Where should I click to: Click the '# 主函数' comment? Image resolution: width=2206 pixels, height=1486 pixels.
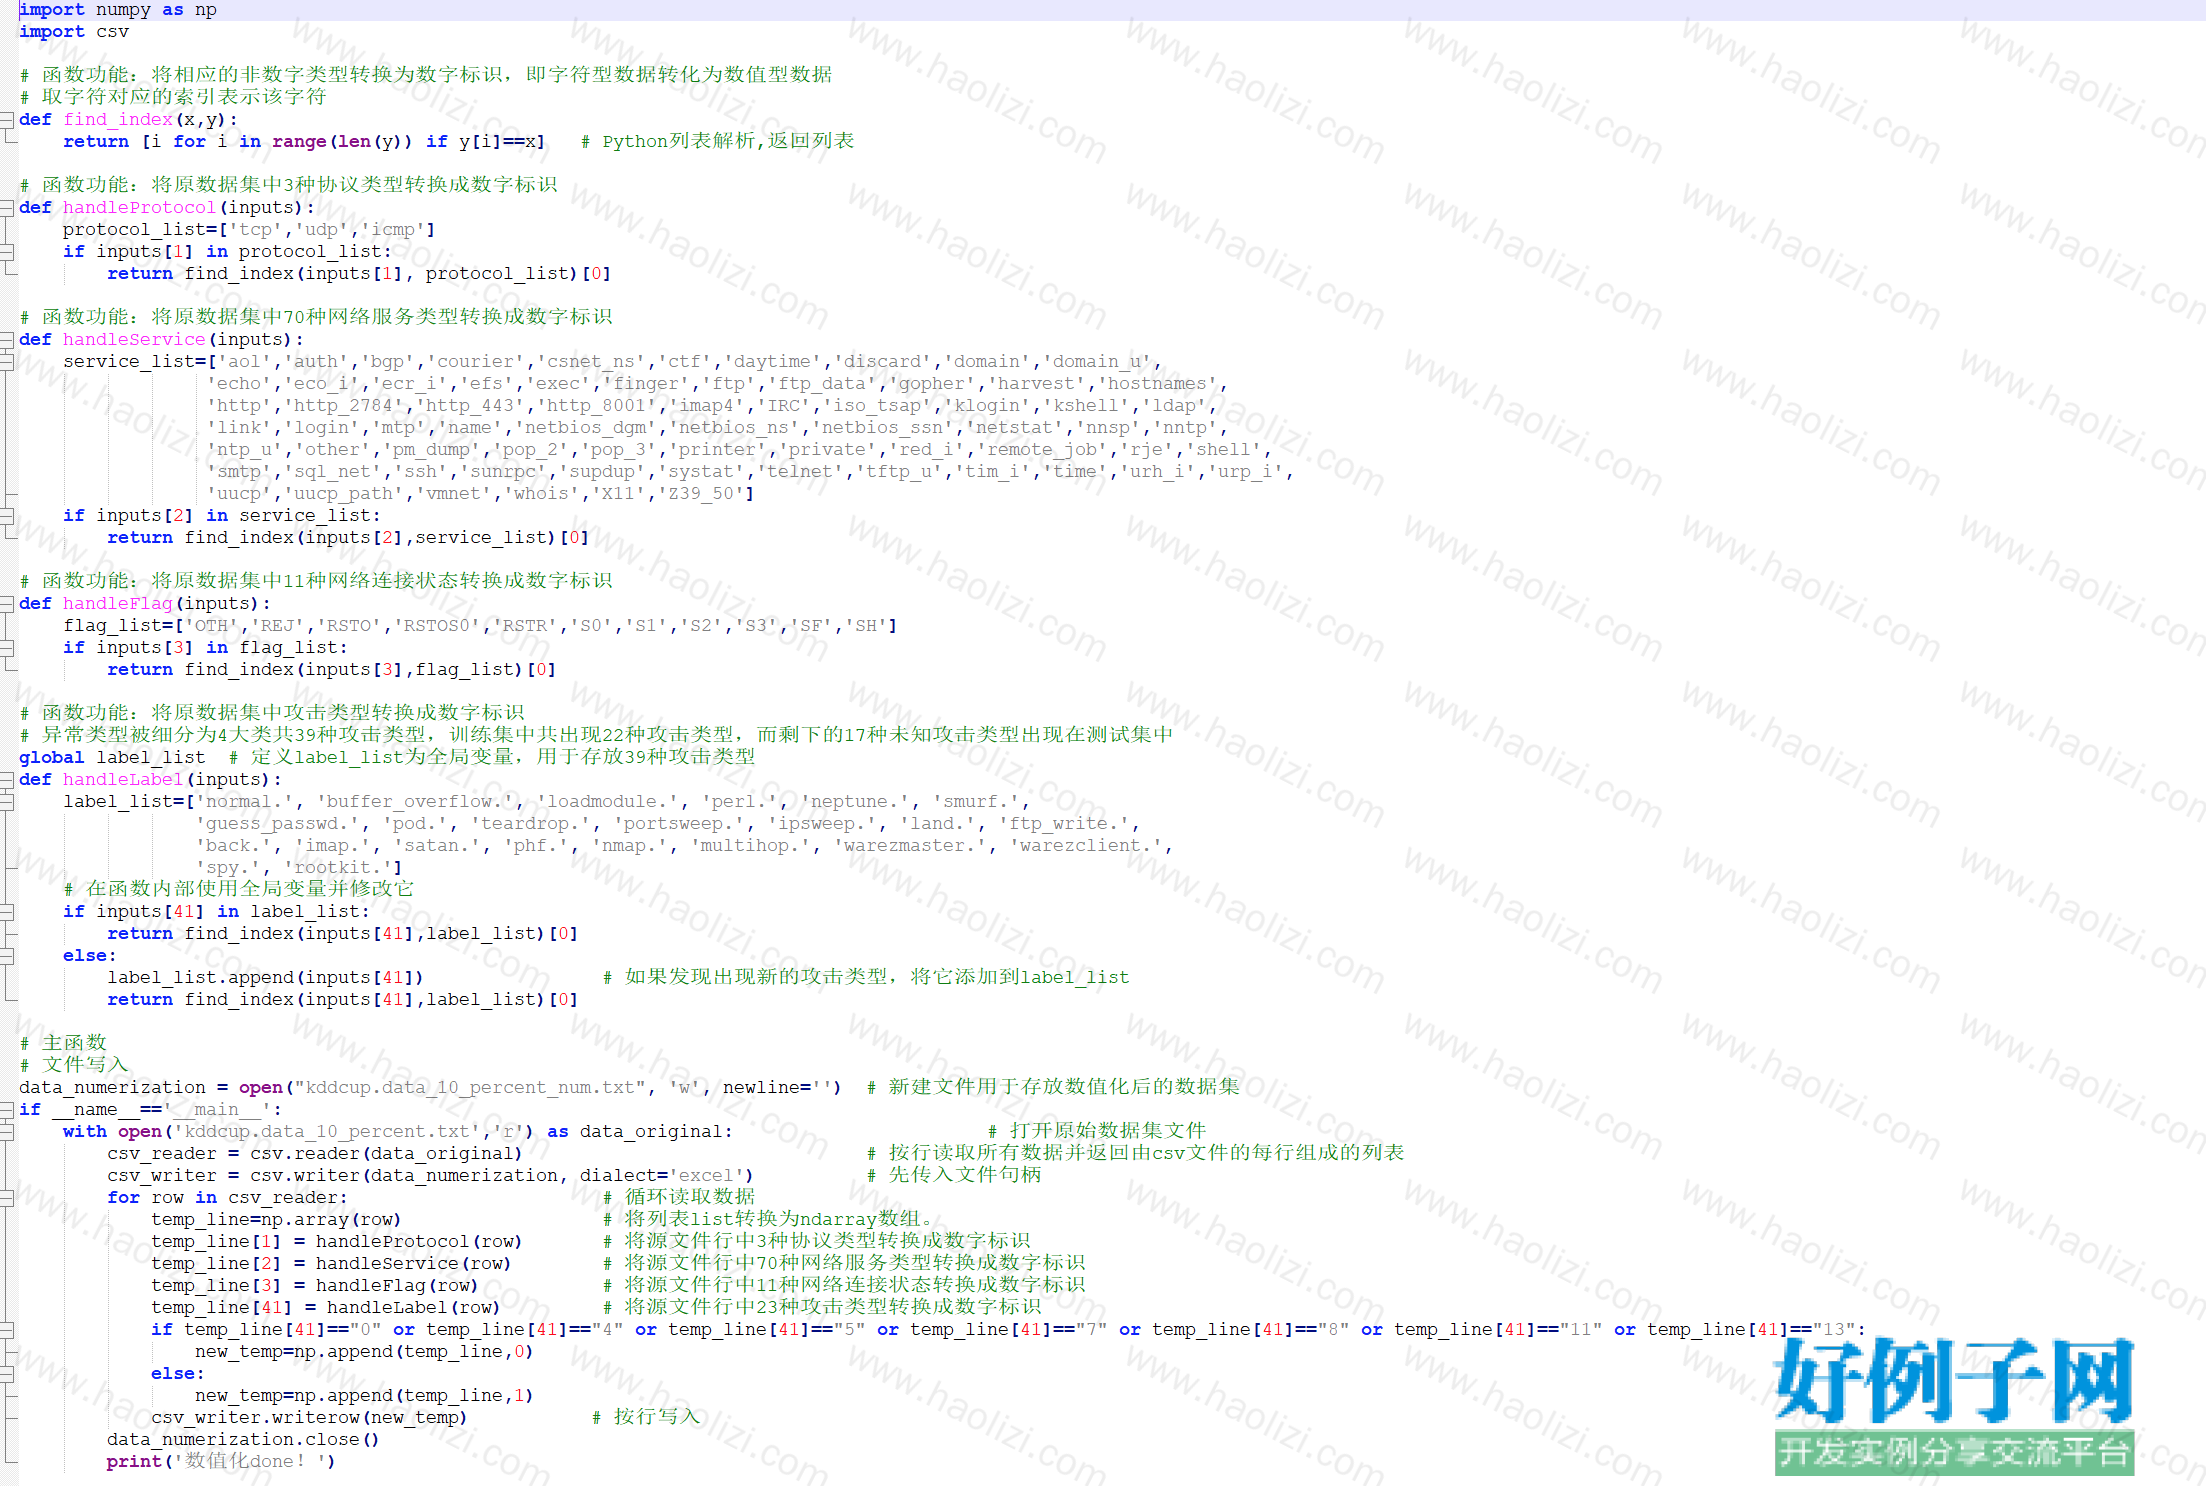coord(63,1043)
